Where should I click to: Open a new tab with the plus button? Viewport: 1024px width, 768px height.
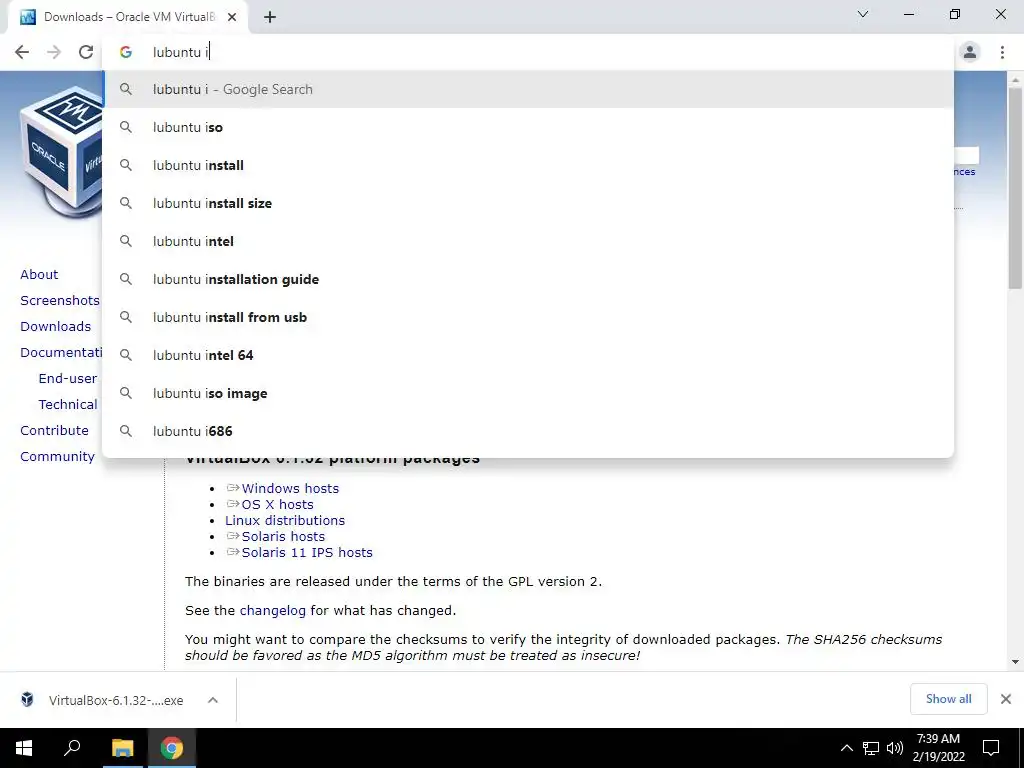(x=270, y=17)
